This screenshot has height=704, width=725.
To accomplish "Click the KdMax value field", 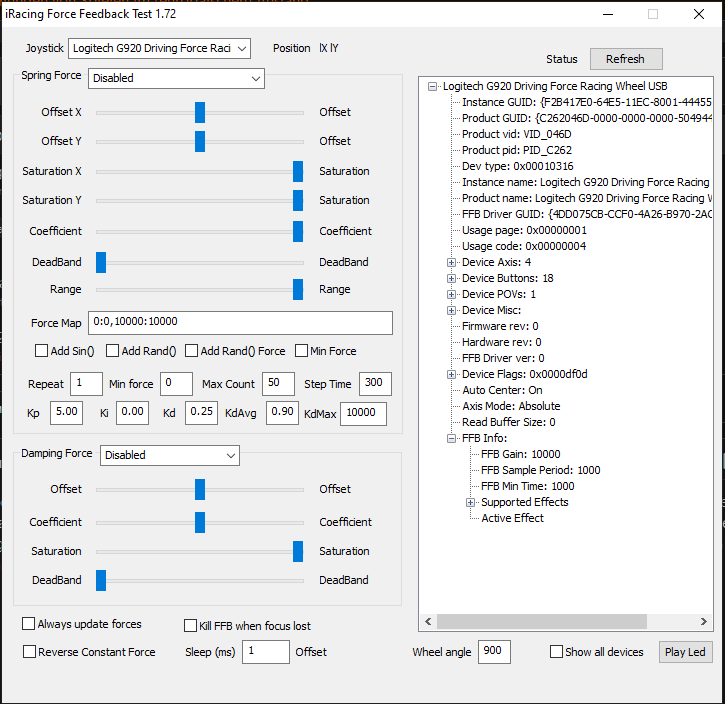I will [363, 414].
